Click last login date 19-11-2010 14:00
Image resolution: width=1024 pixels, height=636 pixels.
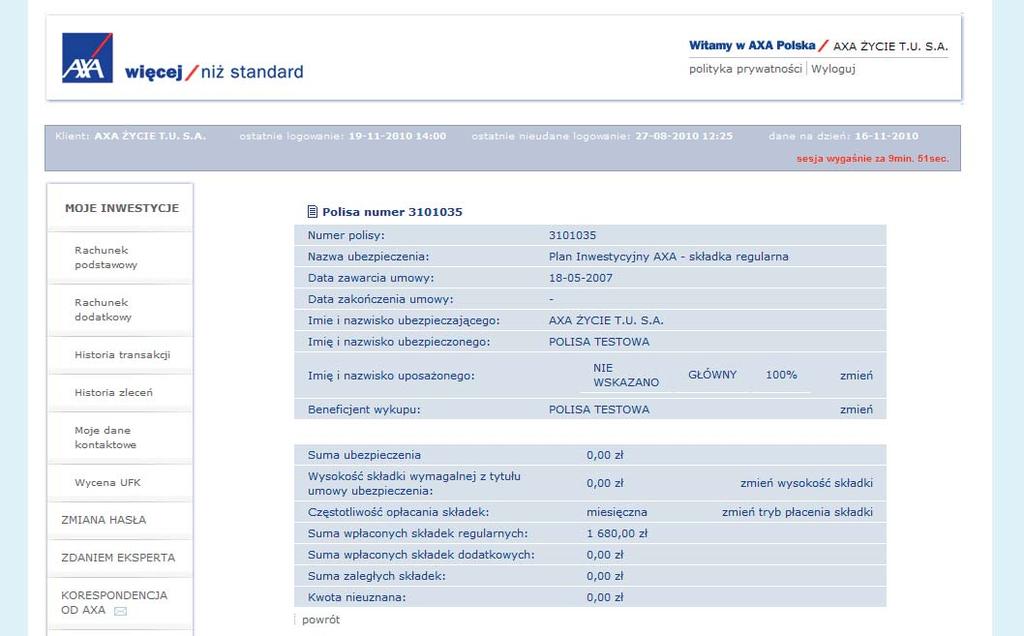tap(397, 136)
